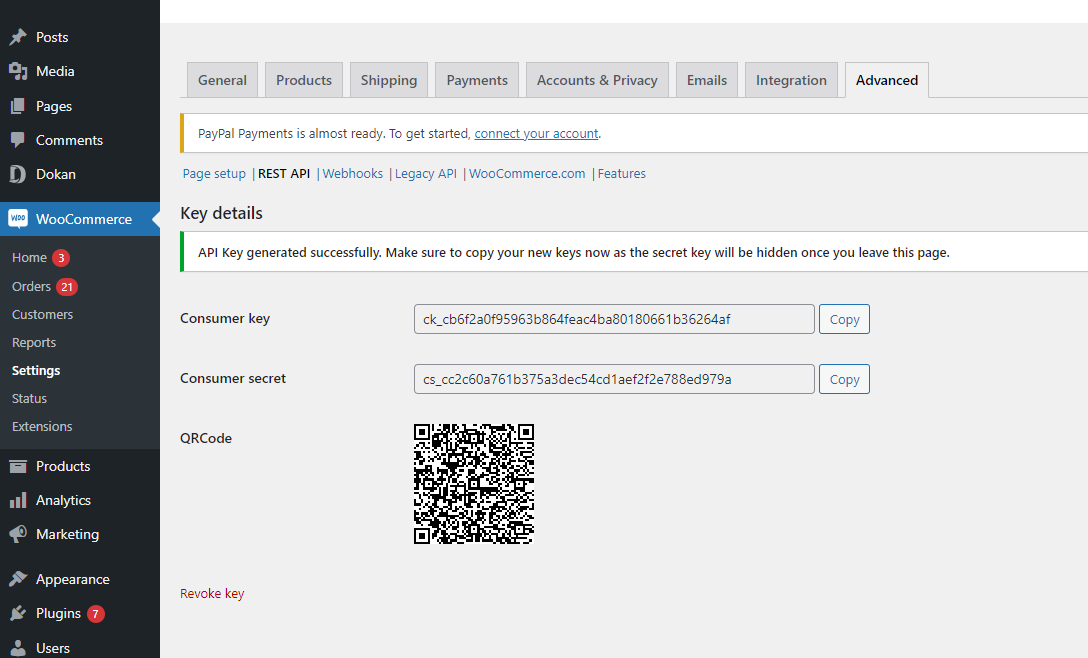1088x658 pixels.
Task: Click the Marketing megaphone icon
Action: click(x=18, y=534)
